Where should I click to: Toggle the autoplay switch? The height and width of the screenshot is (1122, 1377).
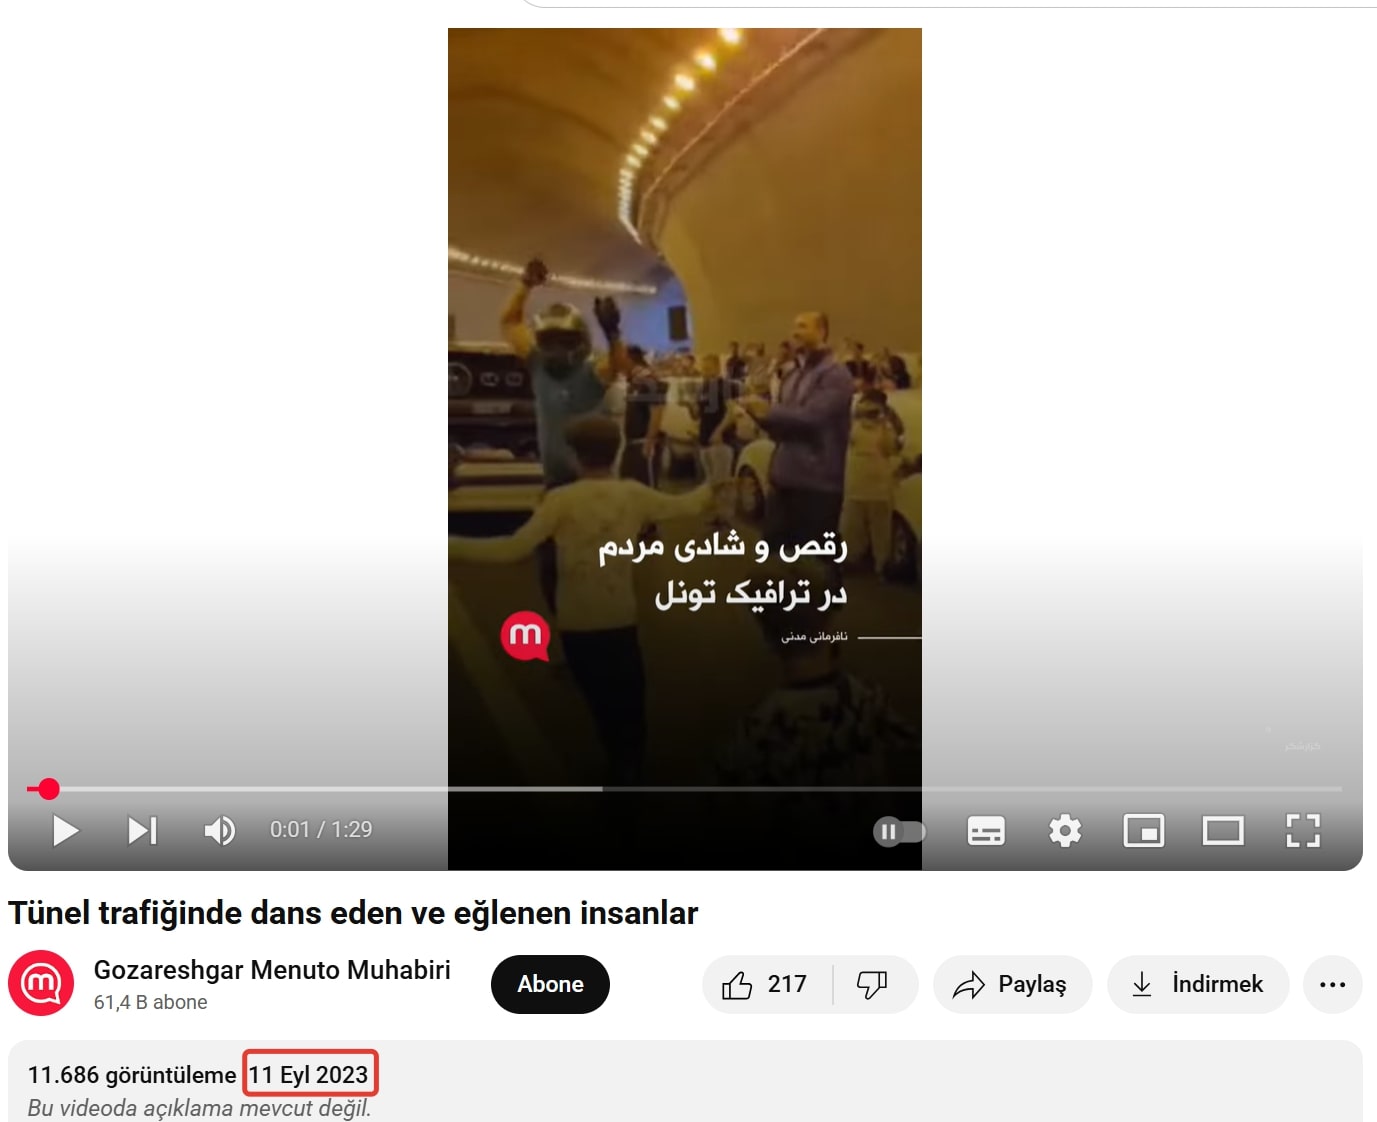click(x=899, y=831)
